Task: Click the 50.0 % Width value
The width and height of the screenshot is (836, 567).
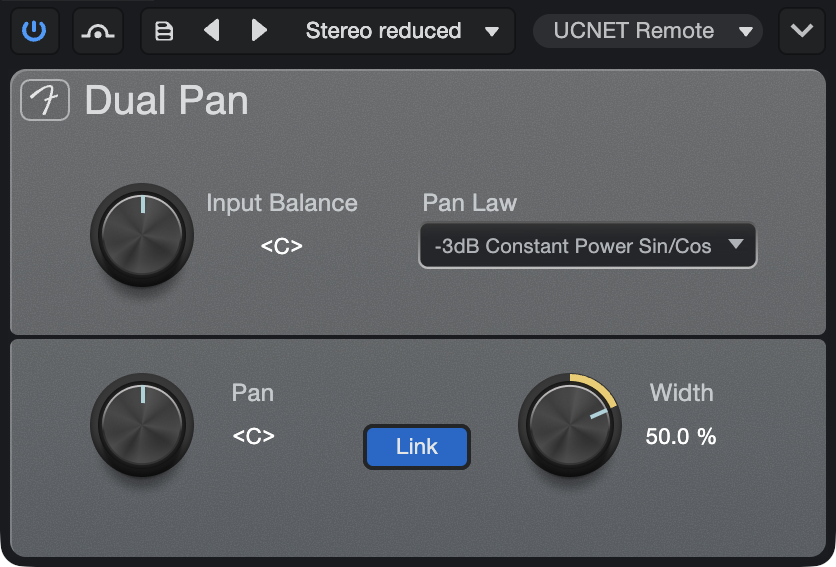Action: click(681, 436)
